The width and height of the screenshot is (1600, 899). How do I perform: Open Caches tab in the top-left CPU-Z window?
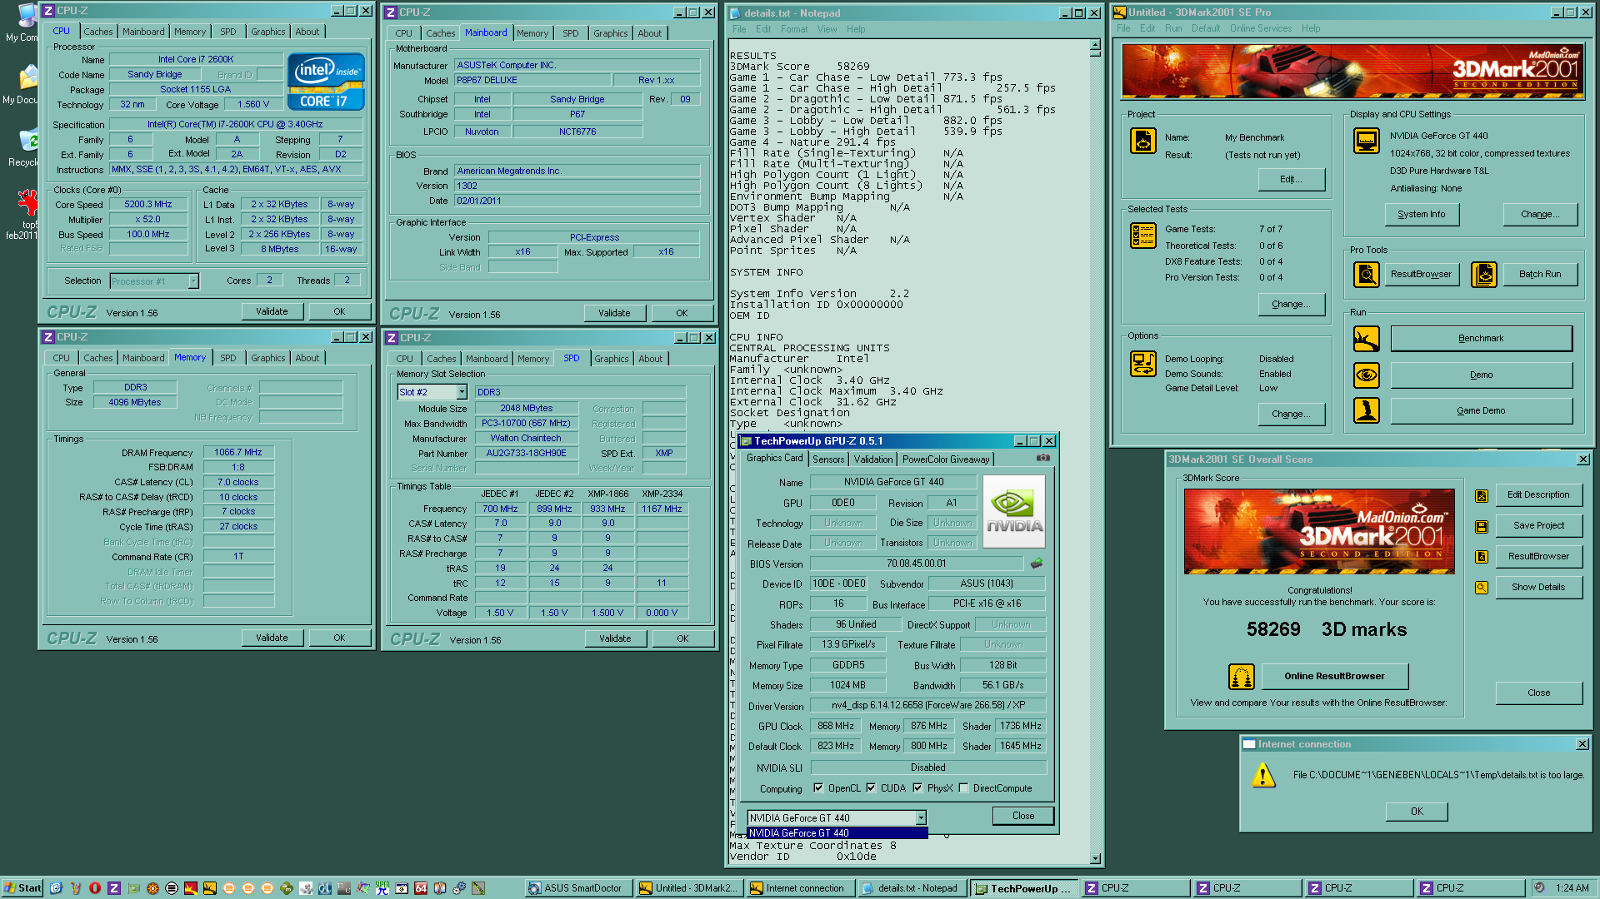coord(98,32)
